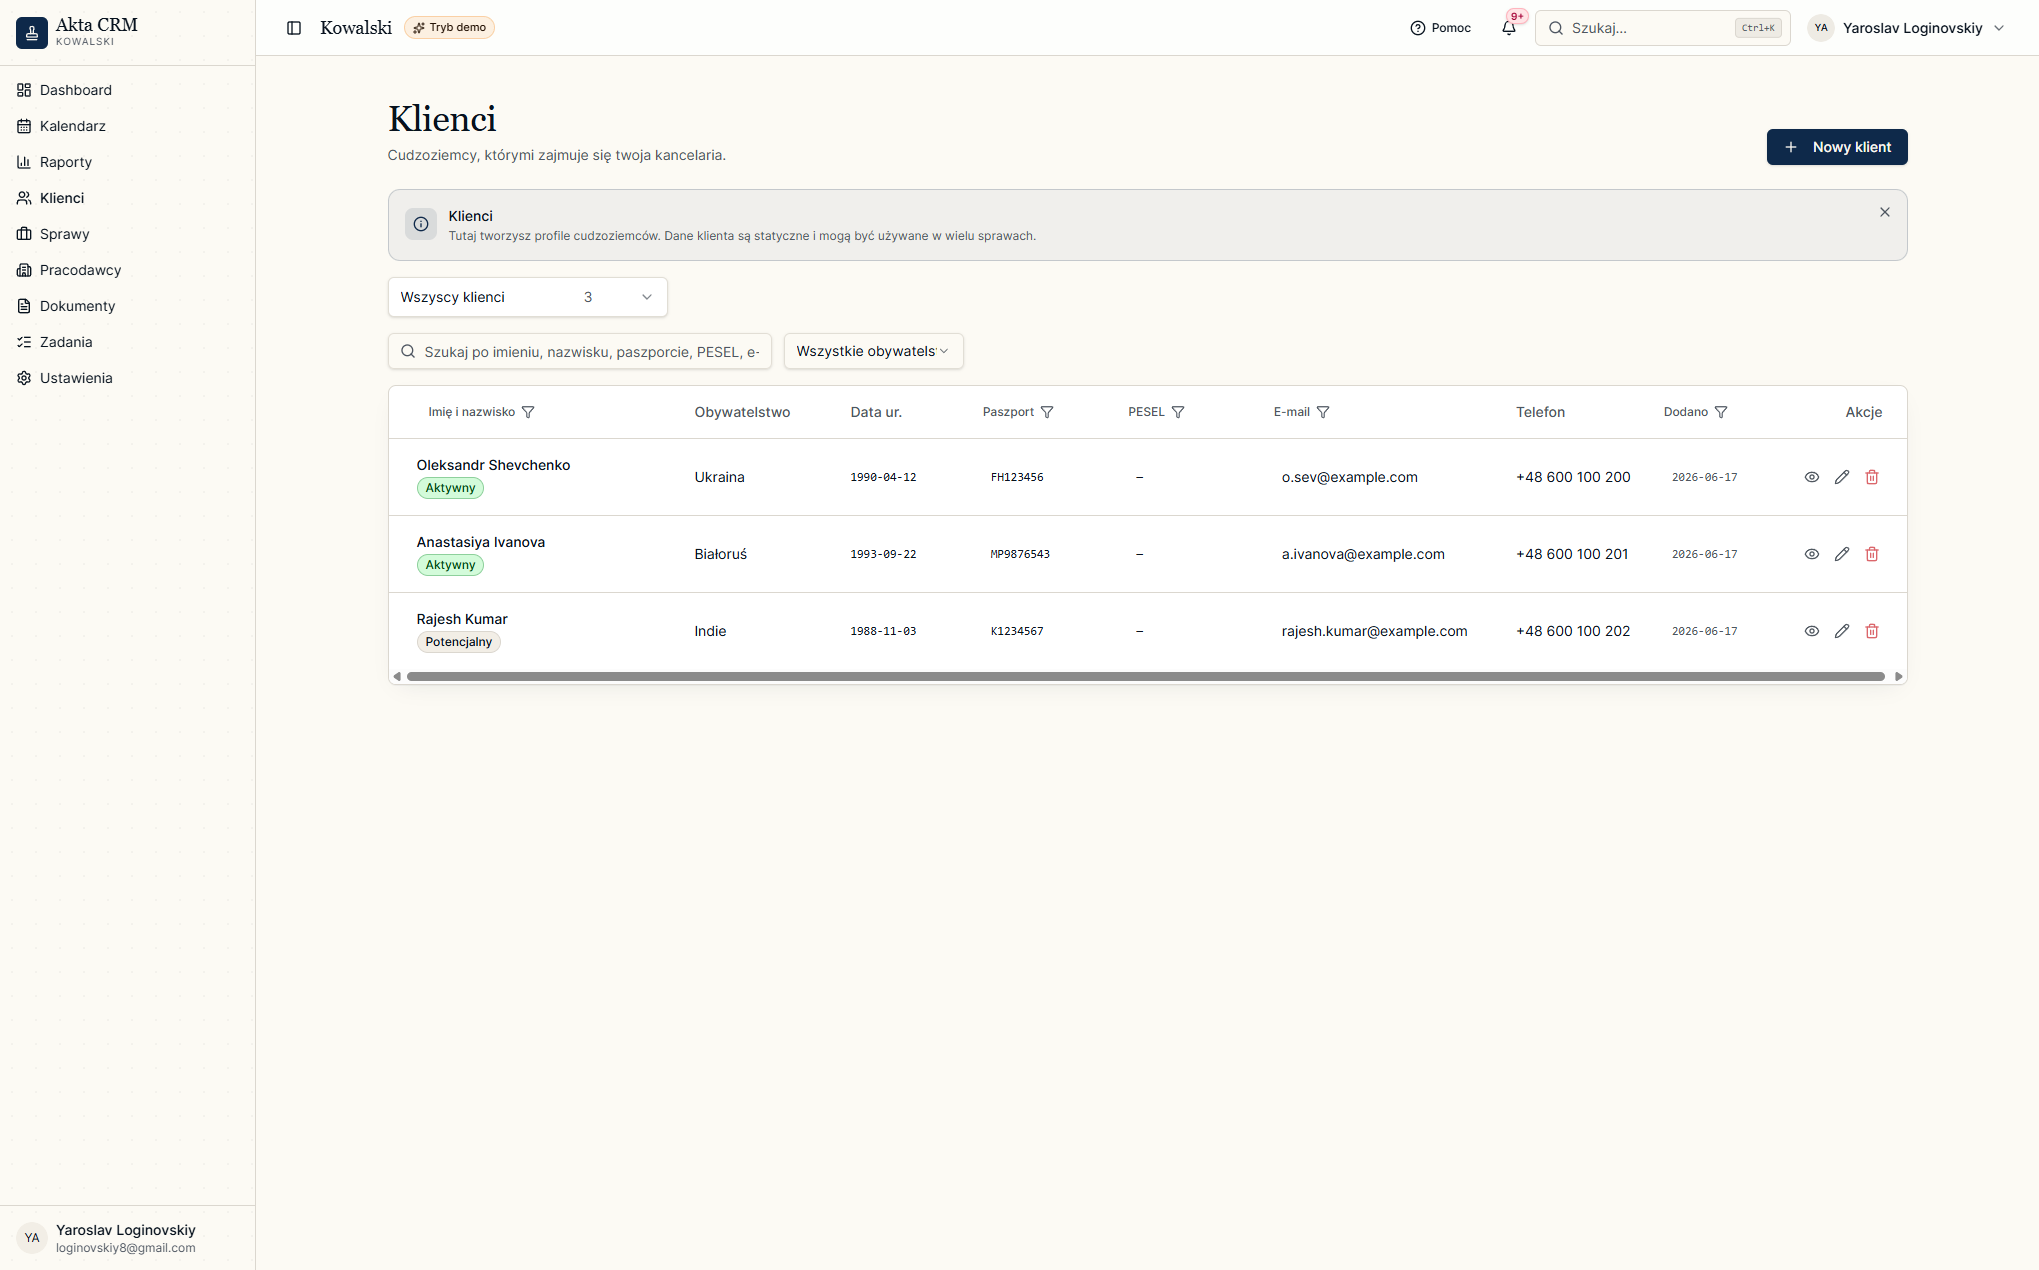Viewport: 2039px width, 1270px height.
Task: Click the table's horizontal scrollbar
Action: (x=1145, y=677)
